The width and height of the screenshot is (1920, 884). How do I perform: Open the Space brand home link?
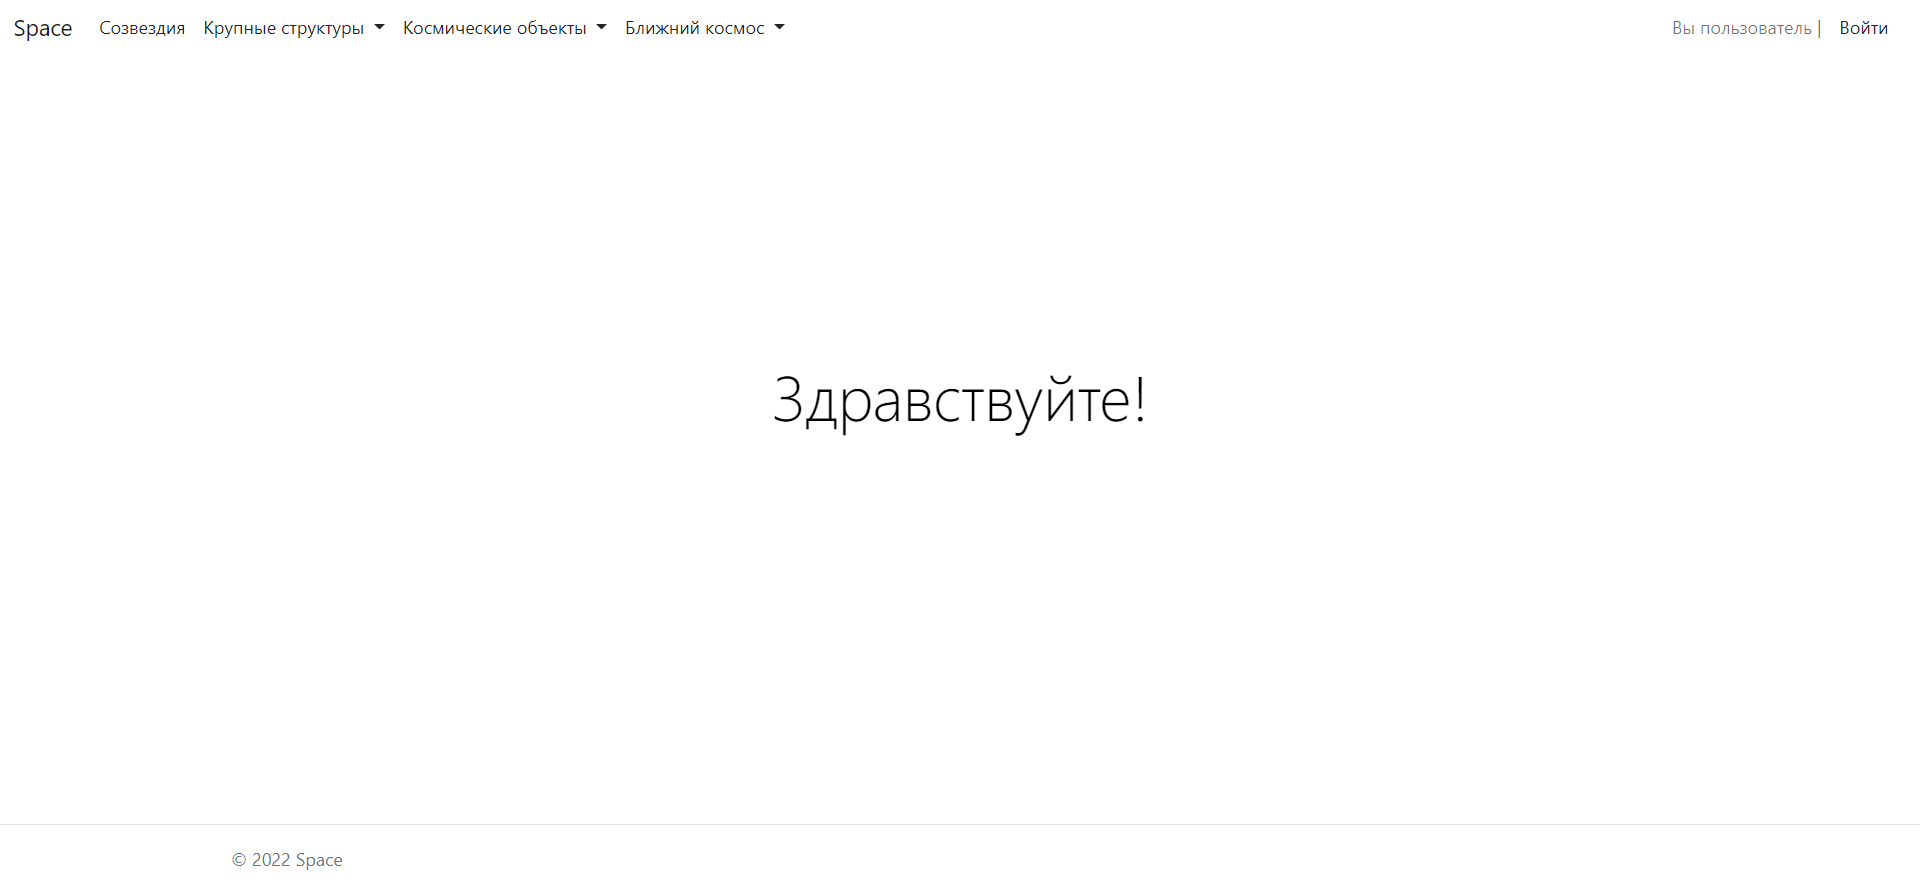(43, 28)
